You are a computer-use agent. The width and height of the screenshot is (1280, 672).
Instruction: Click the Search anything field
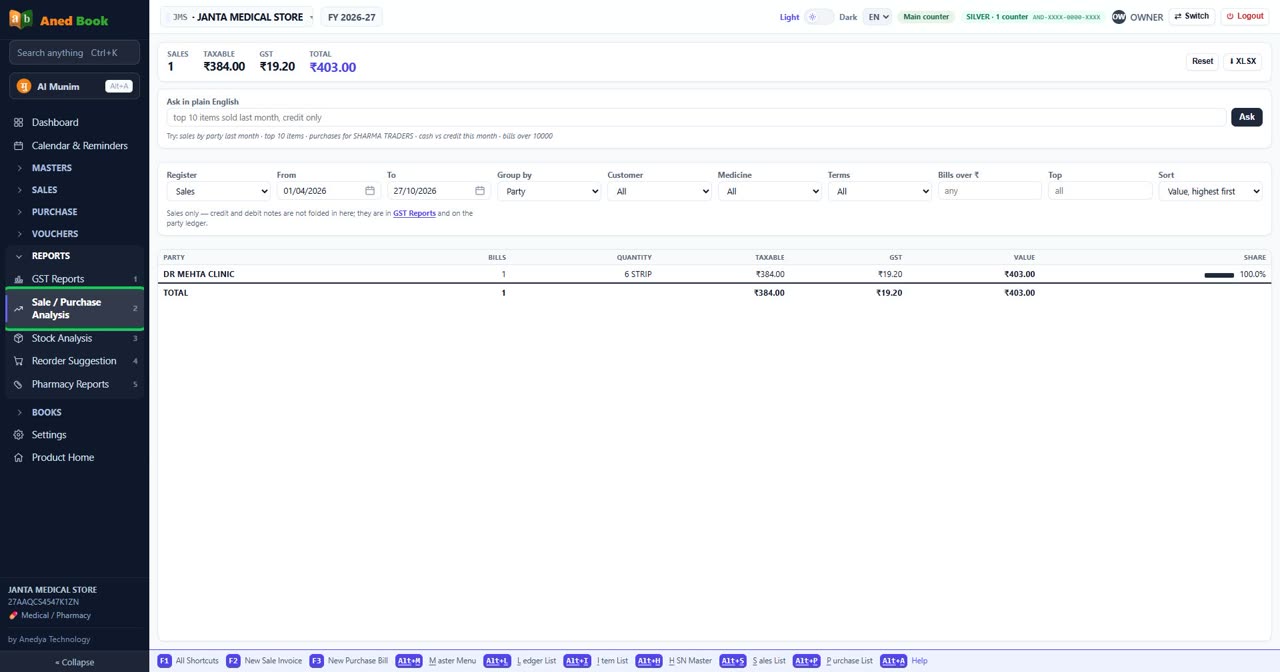click(x=74, y=52)
